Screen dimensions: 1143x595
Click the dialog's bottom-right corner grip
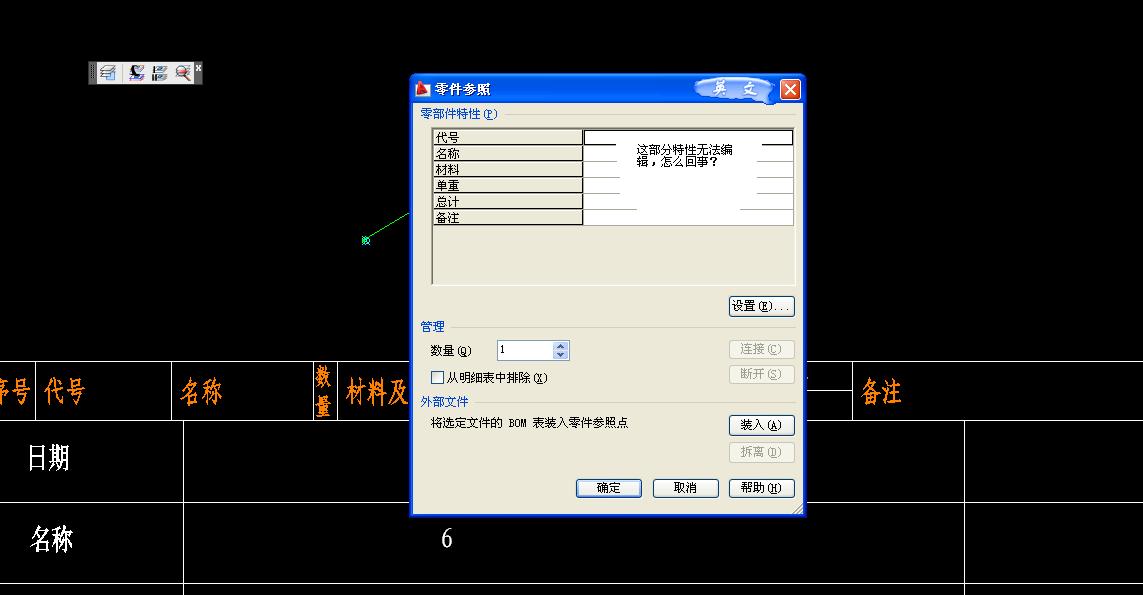tap(797, 508)
